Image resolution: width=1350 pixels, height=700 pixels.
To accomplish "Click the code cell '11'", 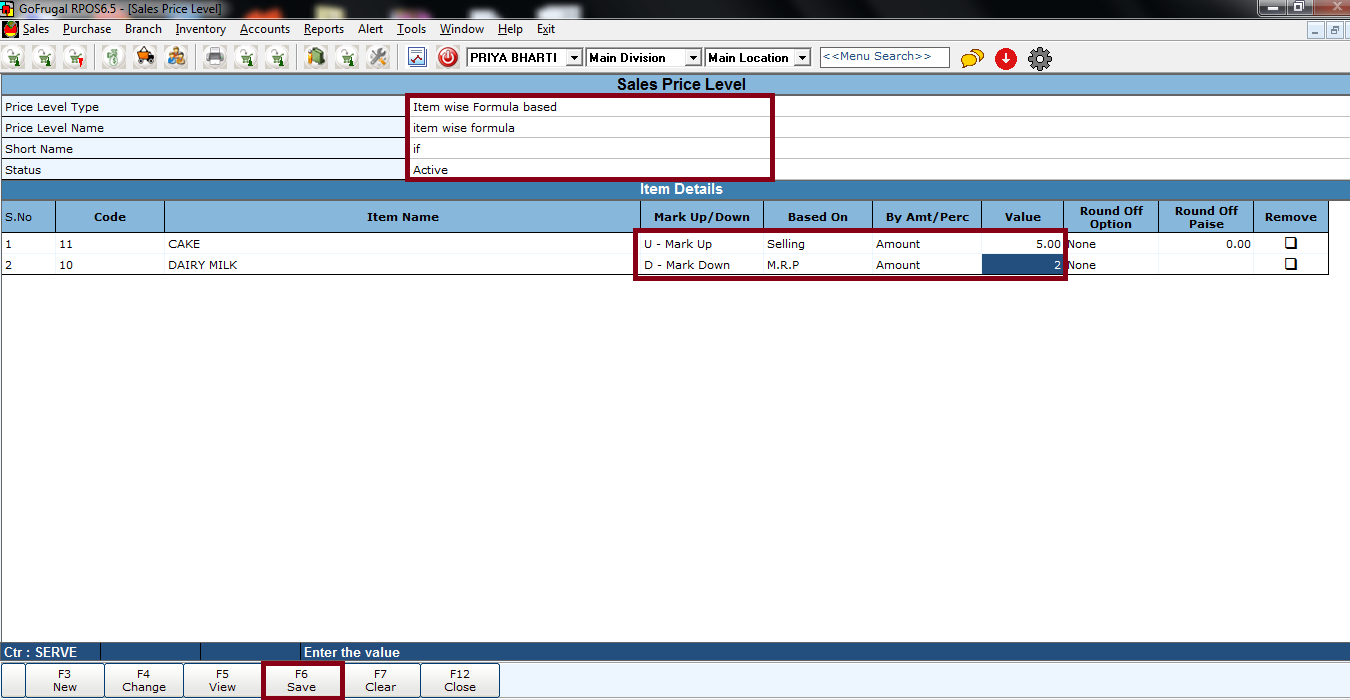I will [110, 244].
